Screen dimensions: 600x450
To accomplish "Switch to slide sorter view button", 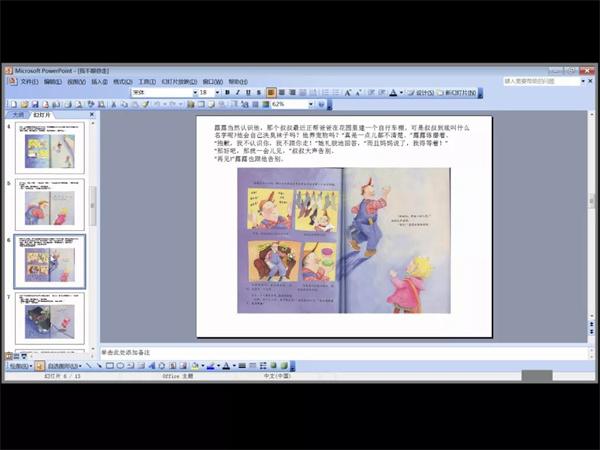I will pyautogui.click(x=16, y=356).
